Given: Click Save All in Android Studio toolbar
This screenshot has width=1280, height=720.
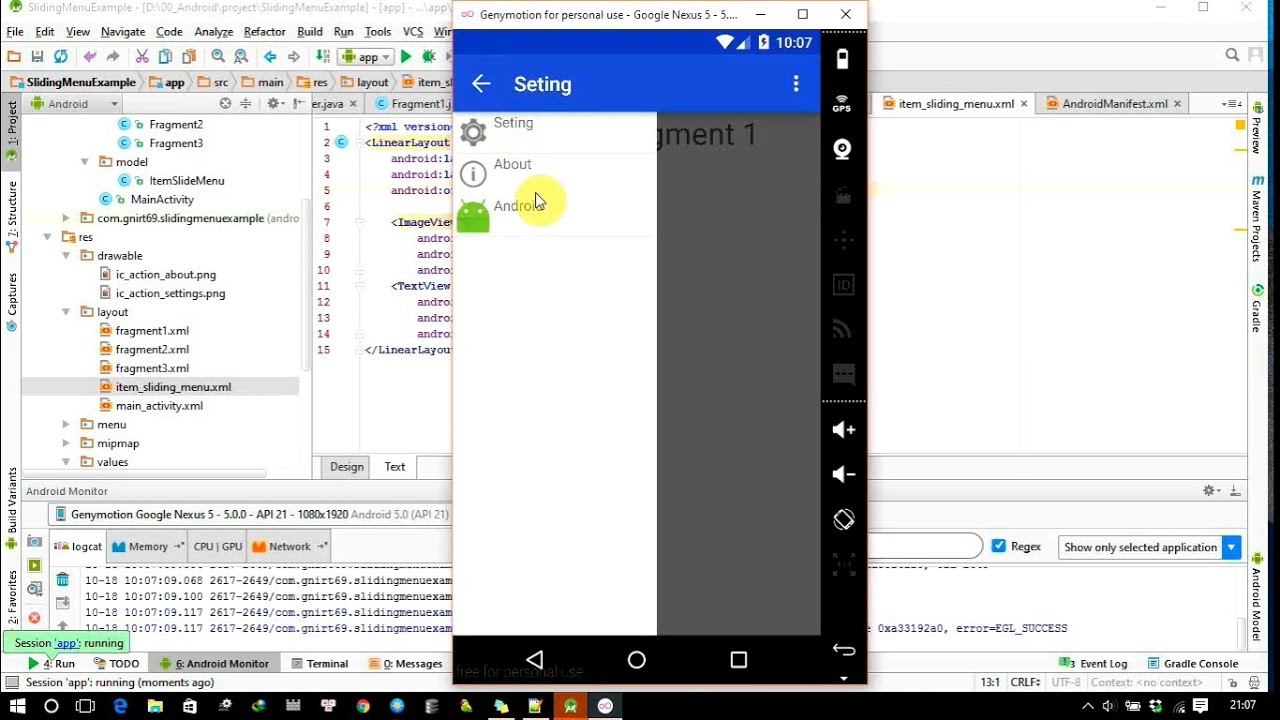Looking at the screenshot, I should 37,57.
